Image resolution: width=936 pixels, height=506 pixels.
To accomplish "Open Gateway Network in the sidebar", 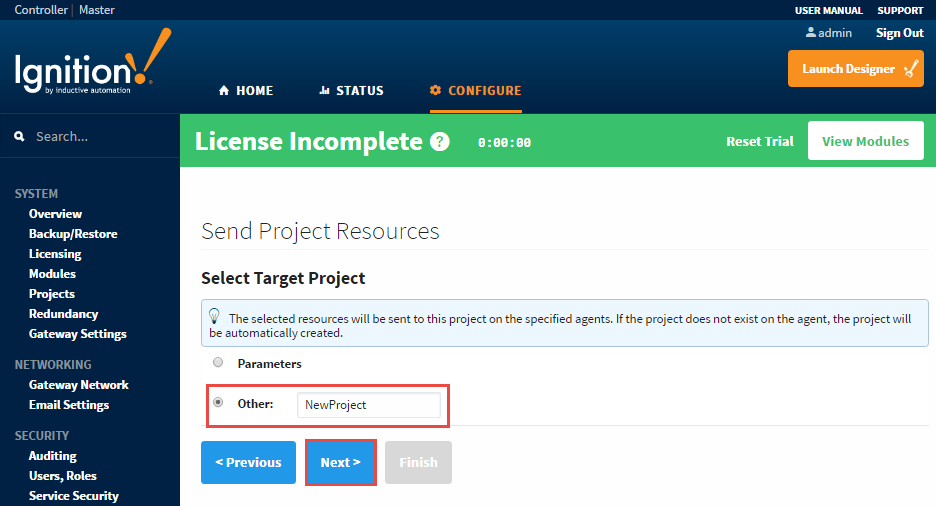I will [79, 385].
